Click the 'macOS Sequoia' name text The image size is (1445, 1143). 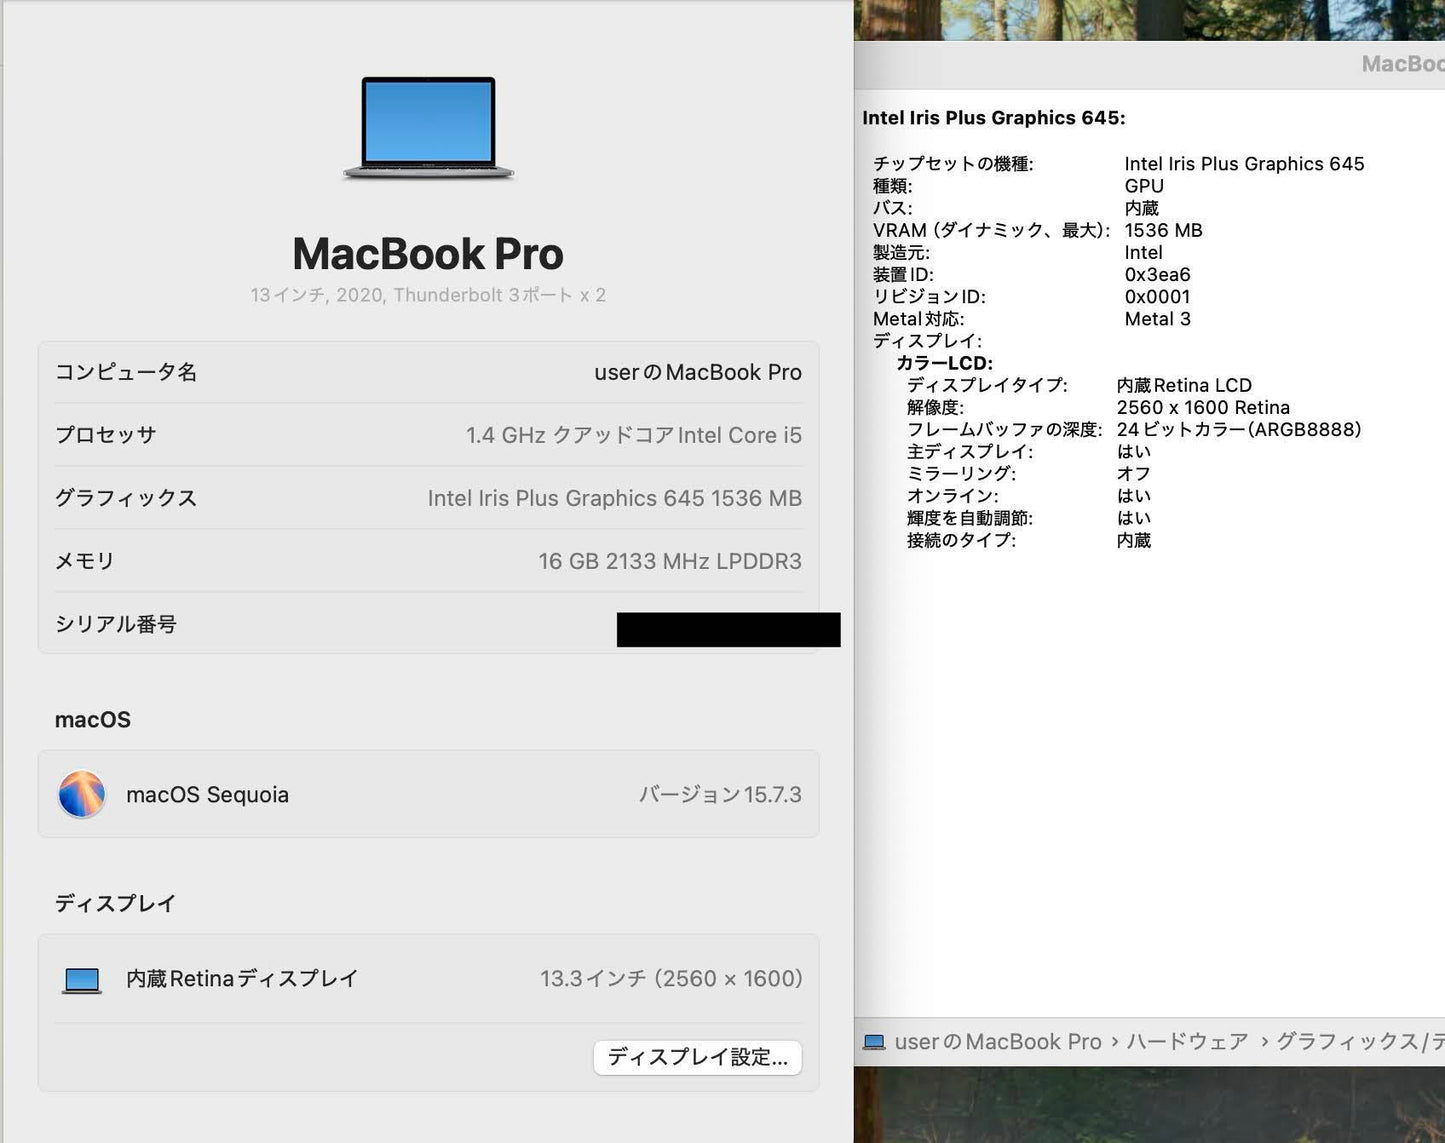click(x=208, y=795)
